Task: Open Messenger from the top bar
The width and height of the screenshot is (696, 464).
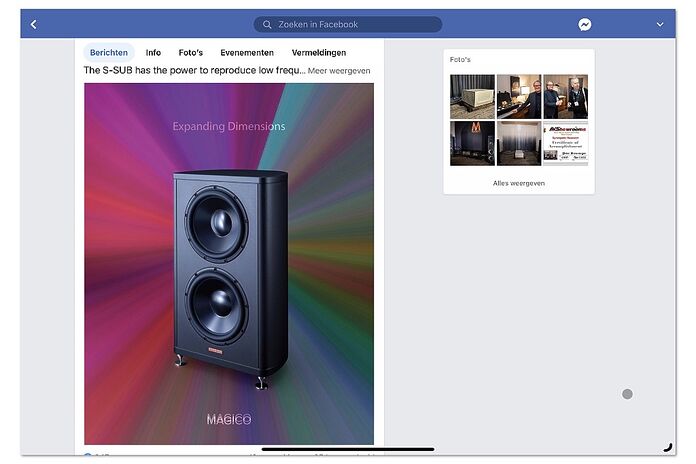Action: [x=585, y=24]
